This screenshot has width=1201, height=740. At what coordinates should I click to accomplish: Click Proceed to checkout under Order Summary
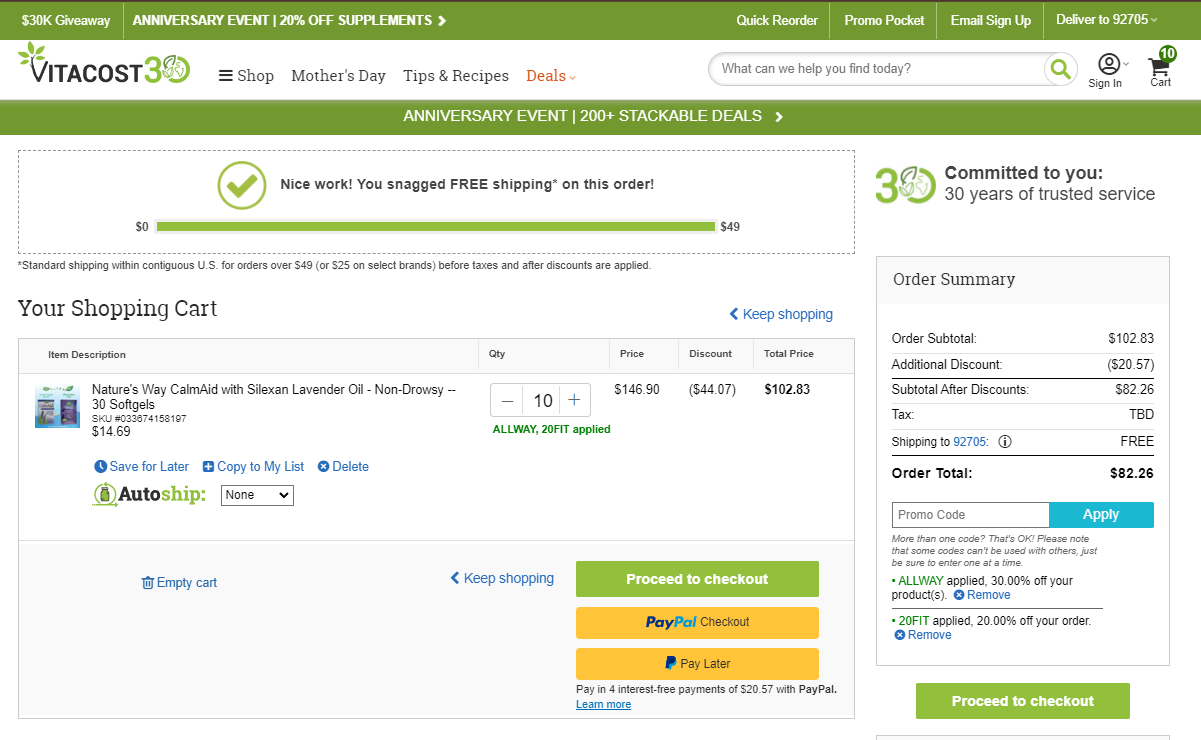[x=1023, y=701]
